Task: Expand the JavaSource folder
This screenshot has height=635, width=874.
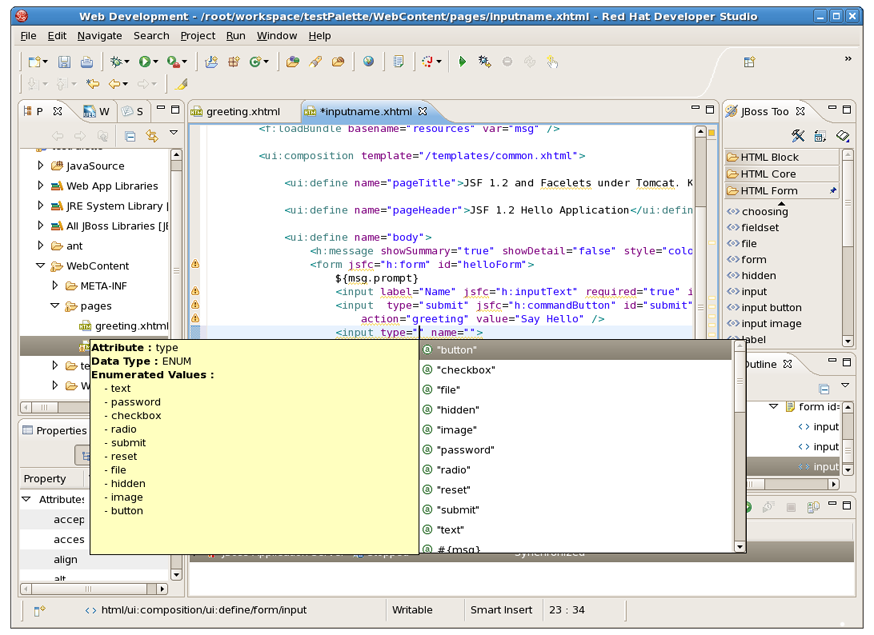Action: pyautogui.click(x=41, y=166)
